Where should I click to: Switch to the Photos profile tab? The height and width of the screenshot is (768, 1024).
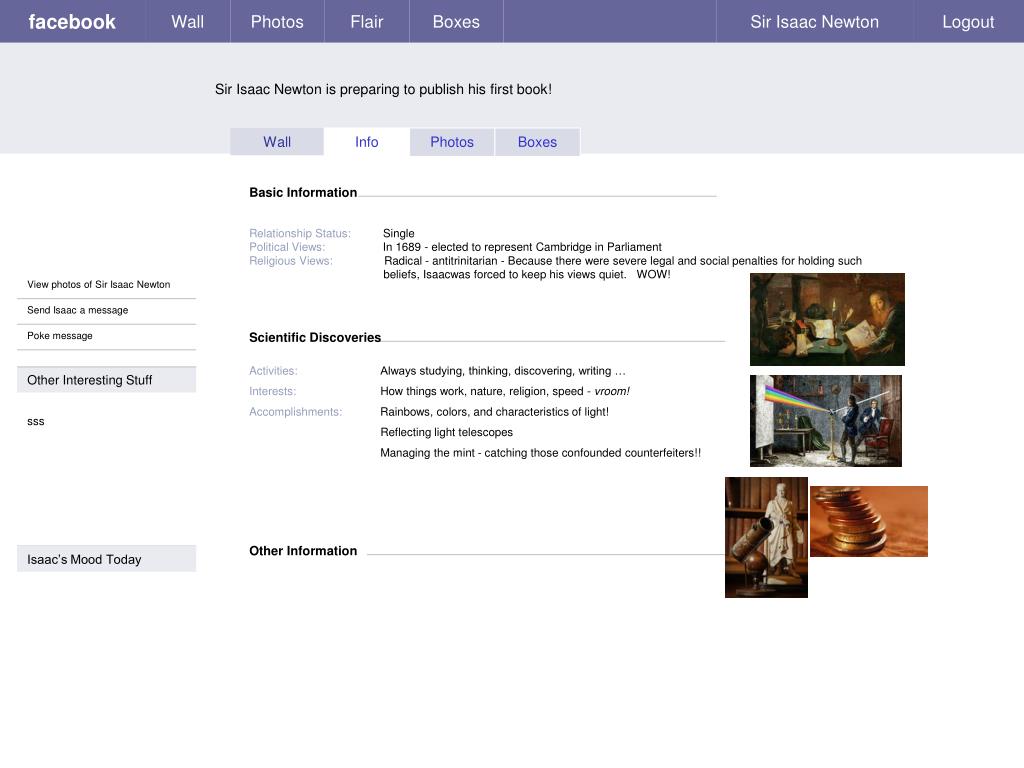coord(452,142)
